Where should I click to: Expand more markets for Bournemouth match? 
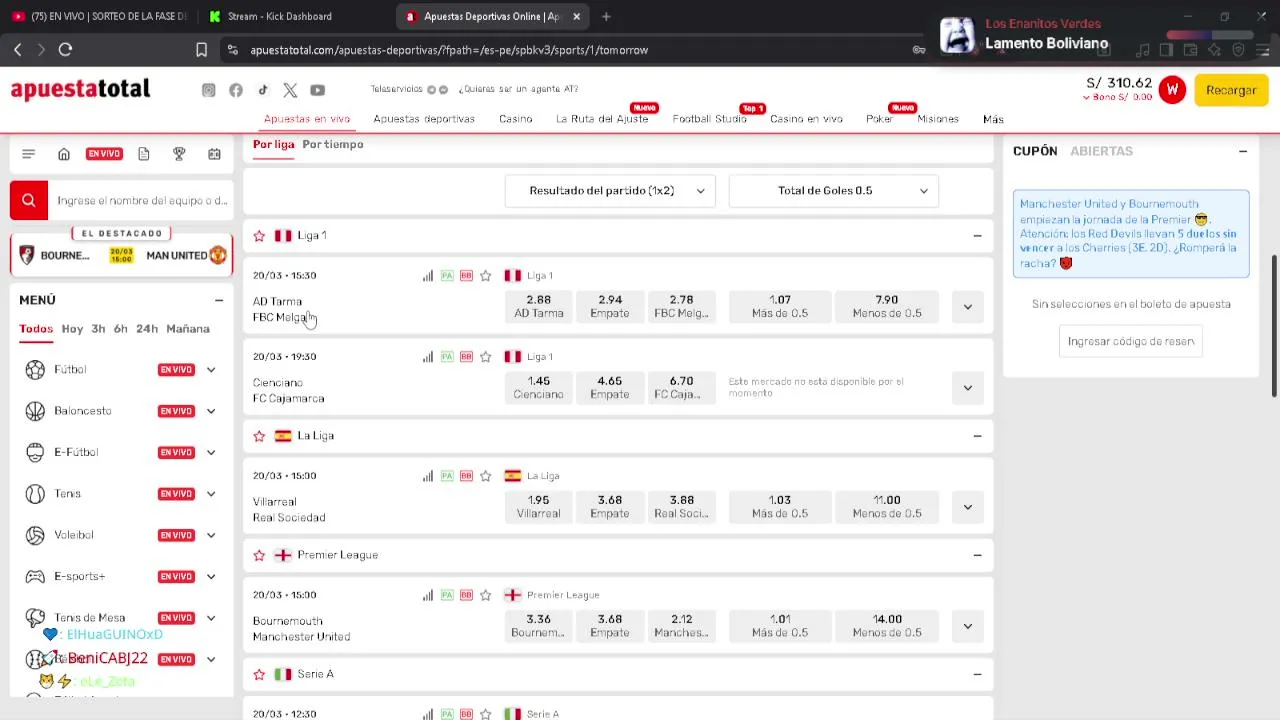967,626
